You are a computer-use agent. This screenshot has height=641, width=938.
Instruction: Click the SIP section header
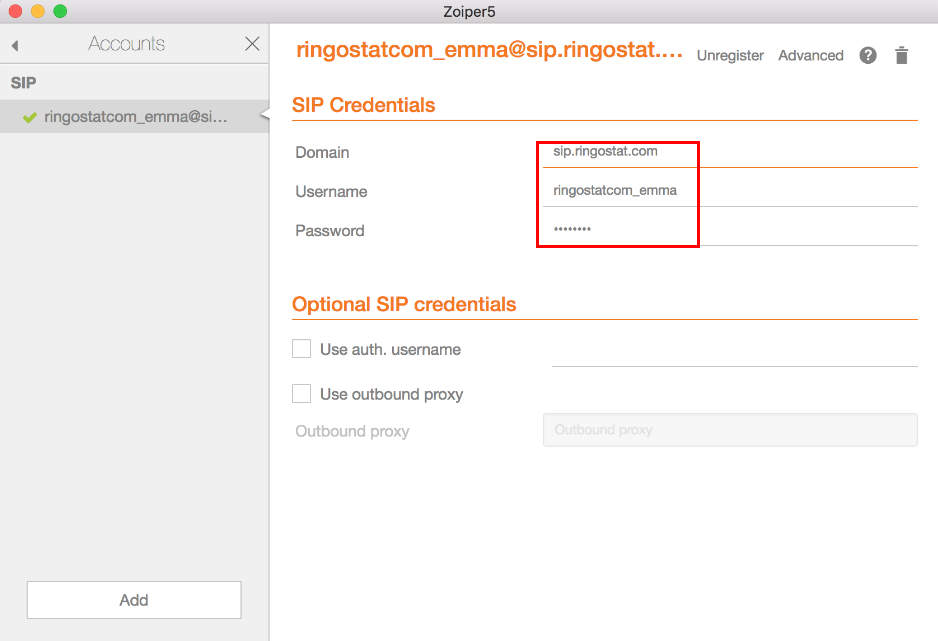click(x=23, y=83)
